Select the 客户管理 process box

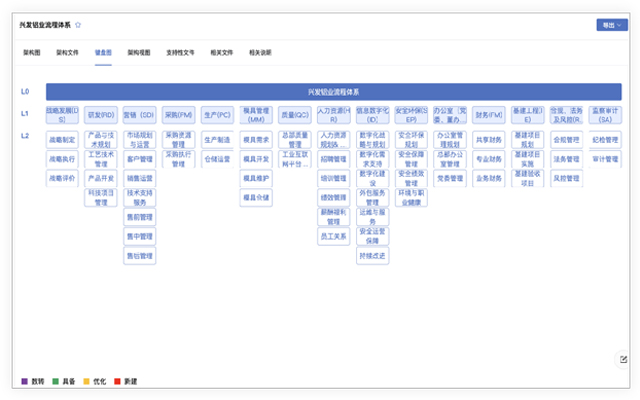[x=140, y=159]
